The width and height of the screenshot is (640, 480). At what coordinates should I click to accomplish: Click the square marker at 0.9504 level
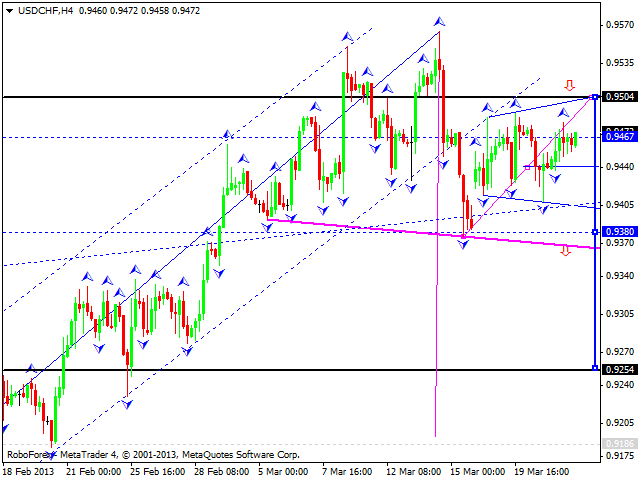click(596, 97)
